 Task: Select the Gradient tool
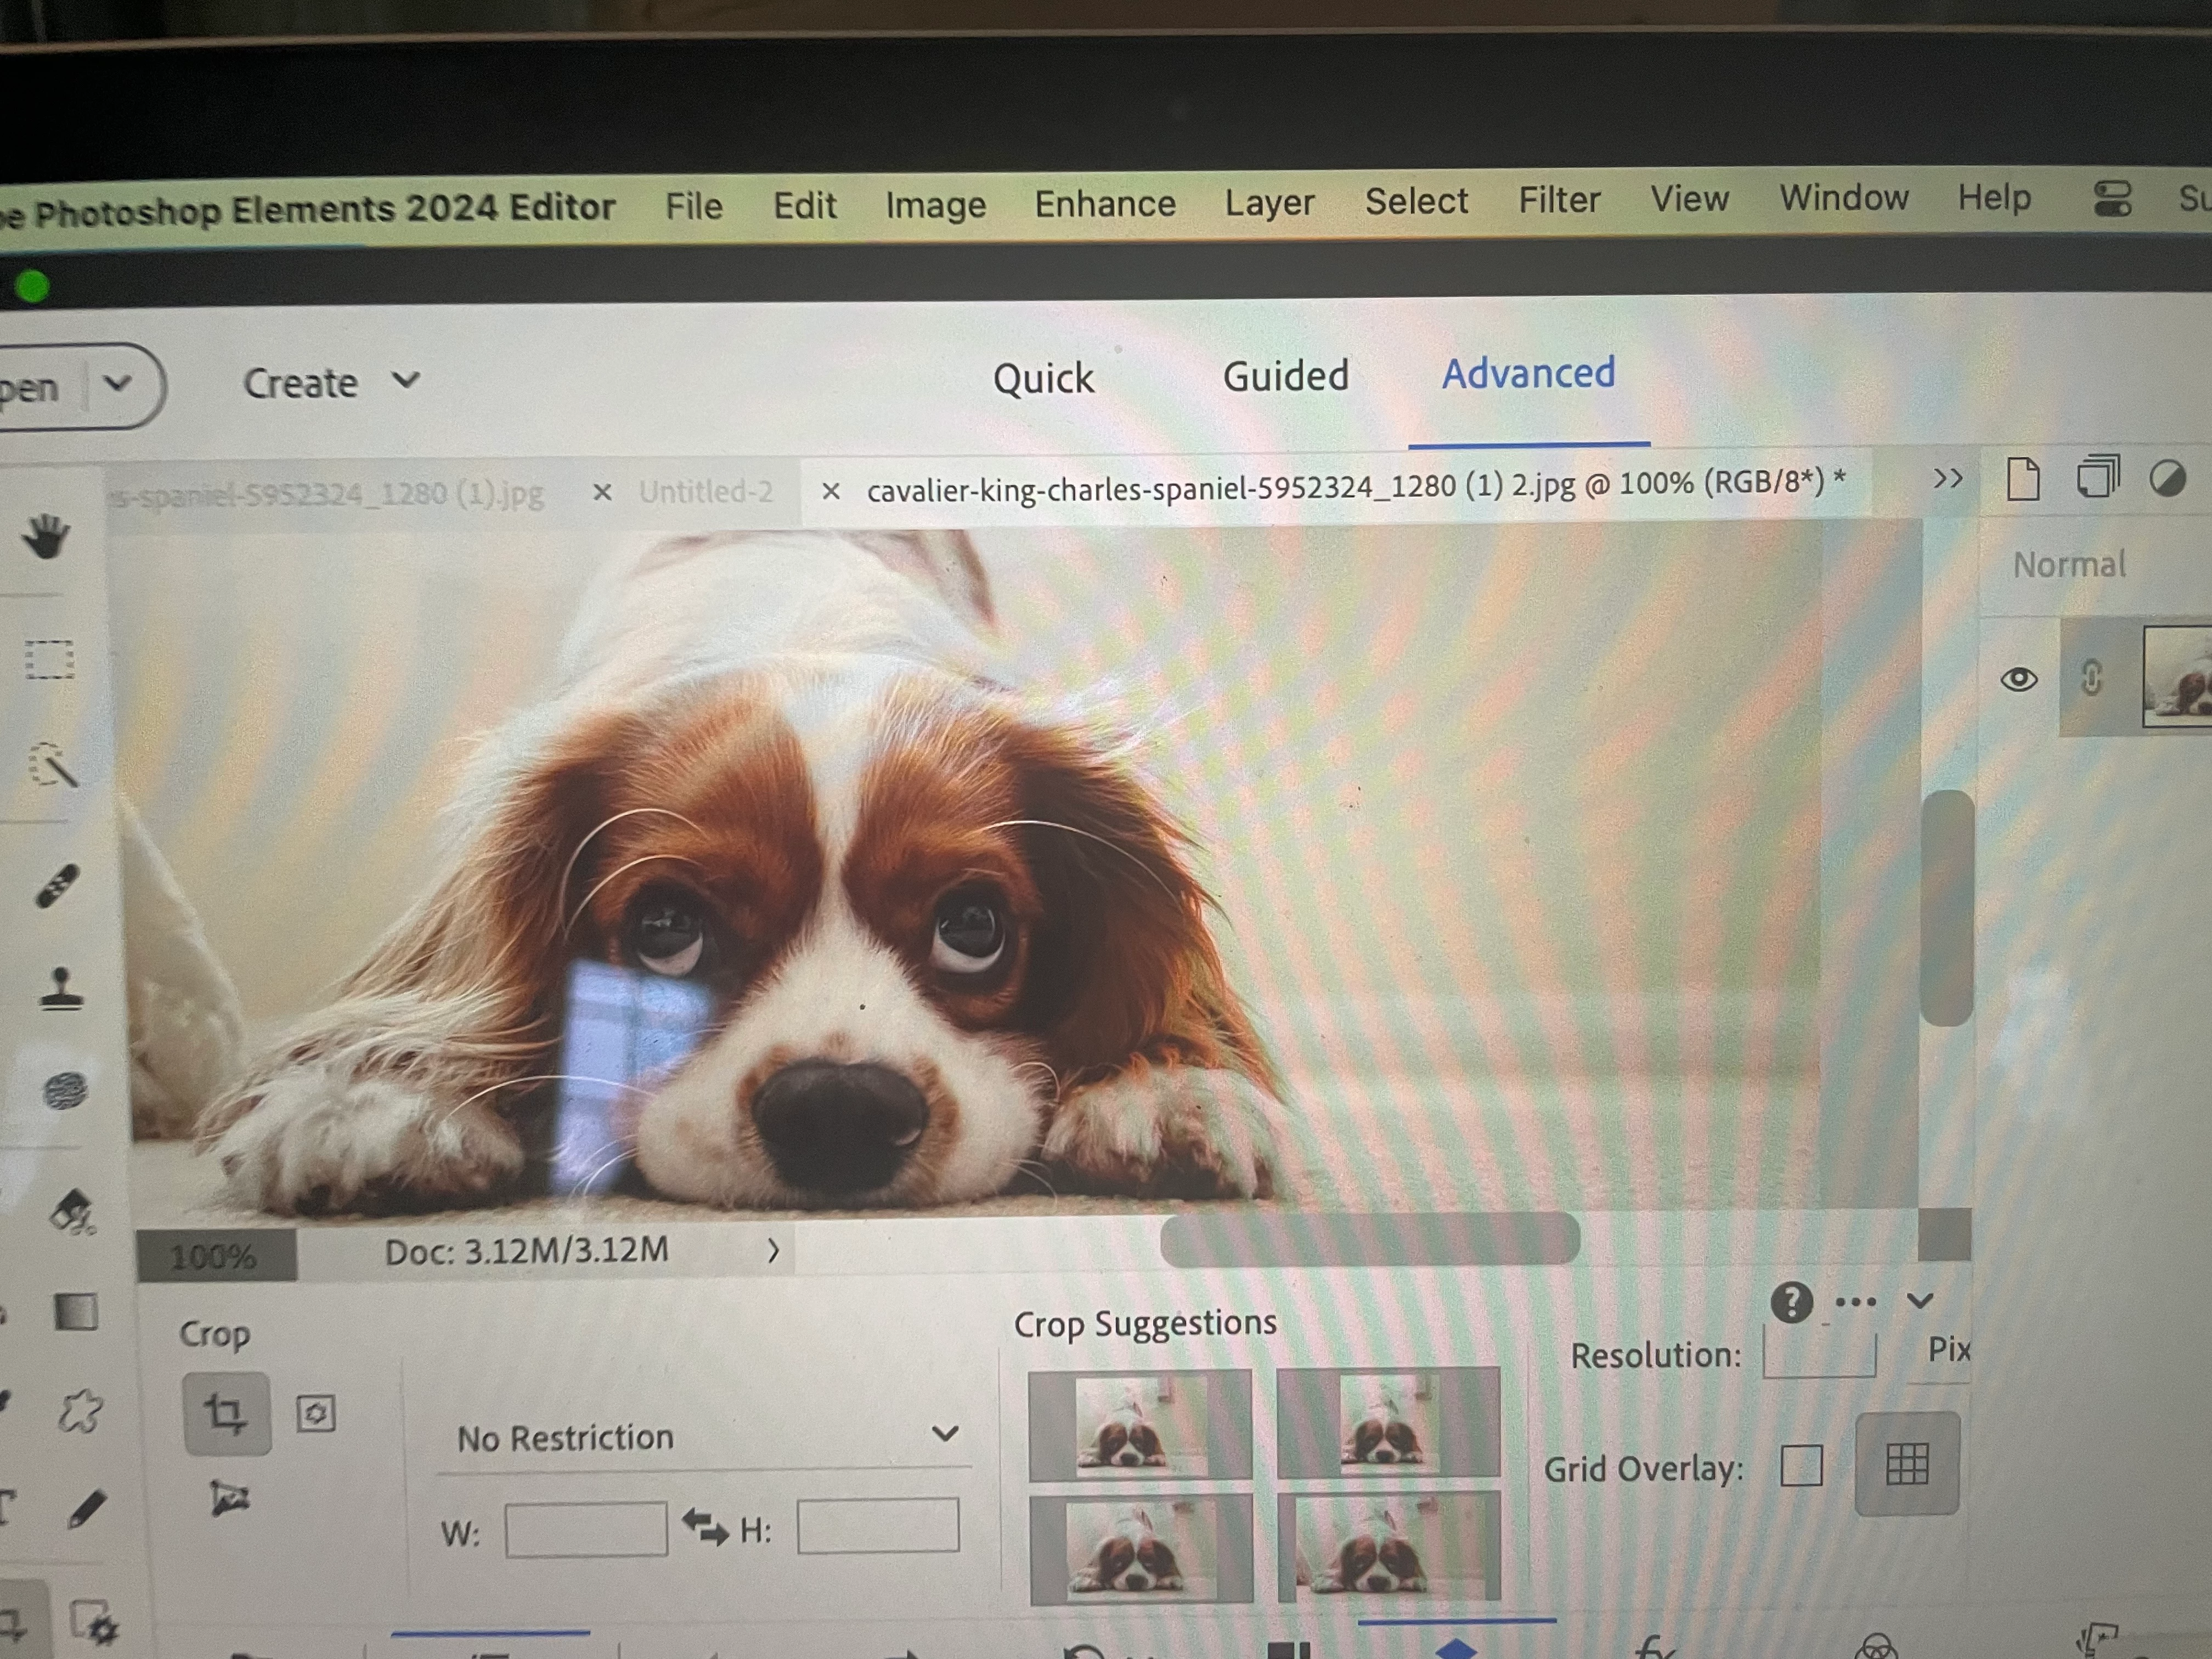(75, 1312)
